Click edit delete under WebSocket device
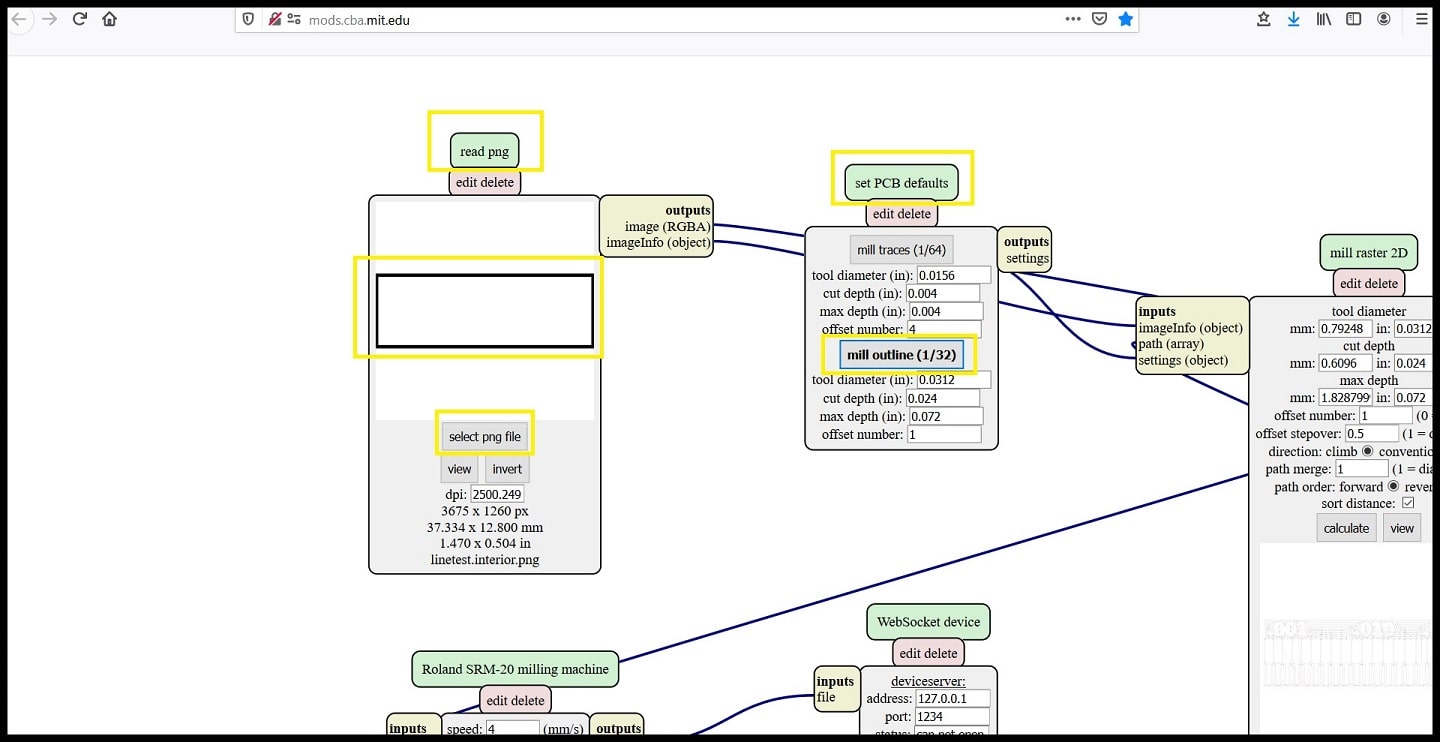Screen dimensions: 1440x742 pos(929,653)
